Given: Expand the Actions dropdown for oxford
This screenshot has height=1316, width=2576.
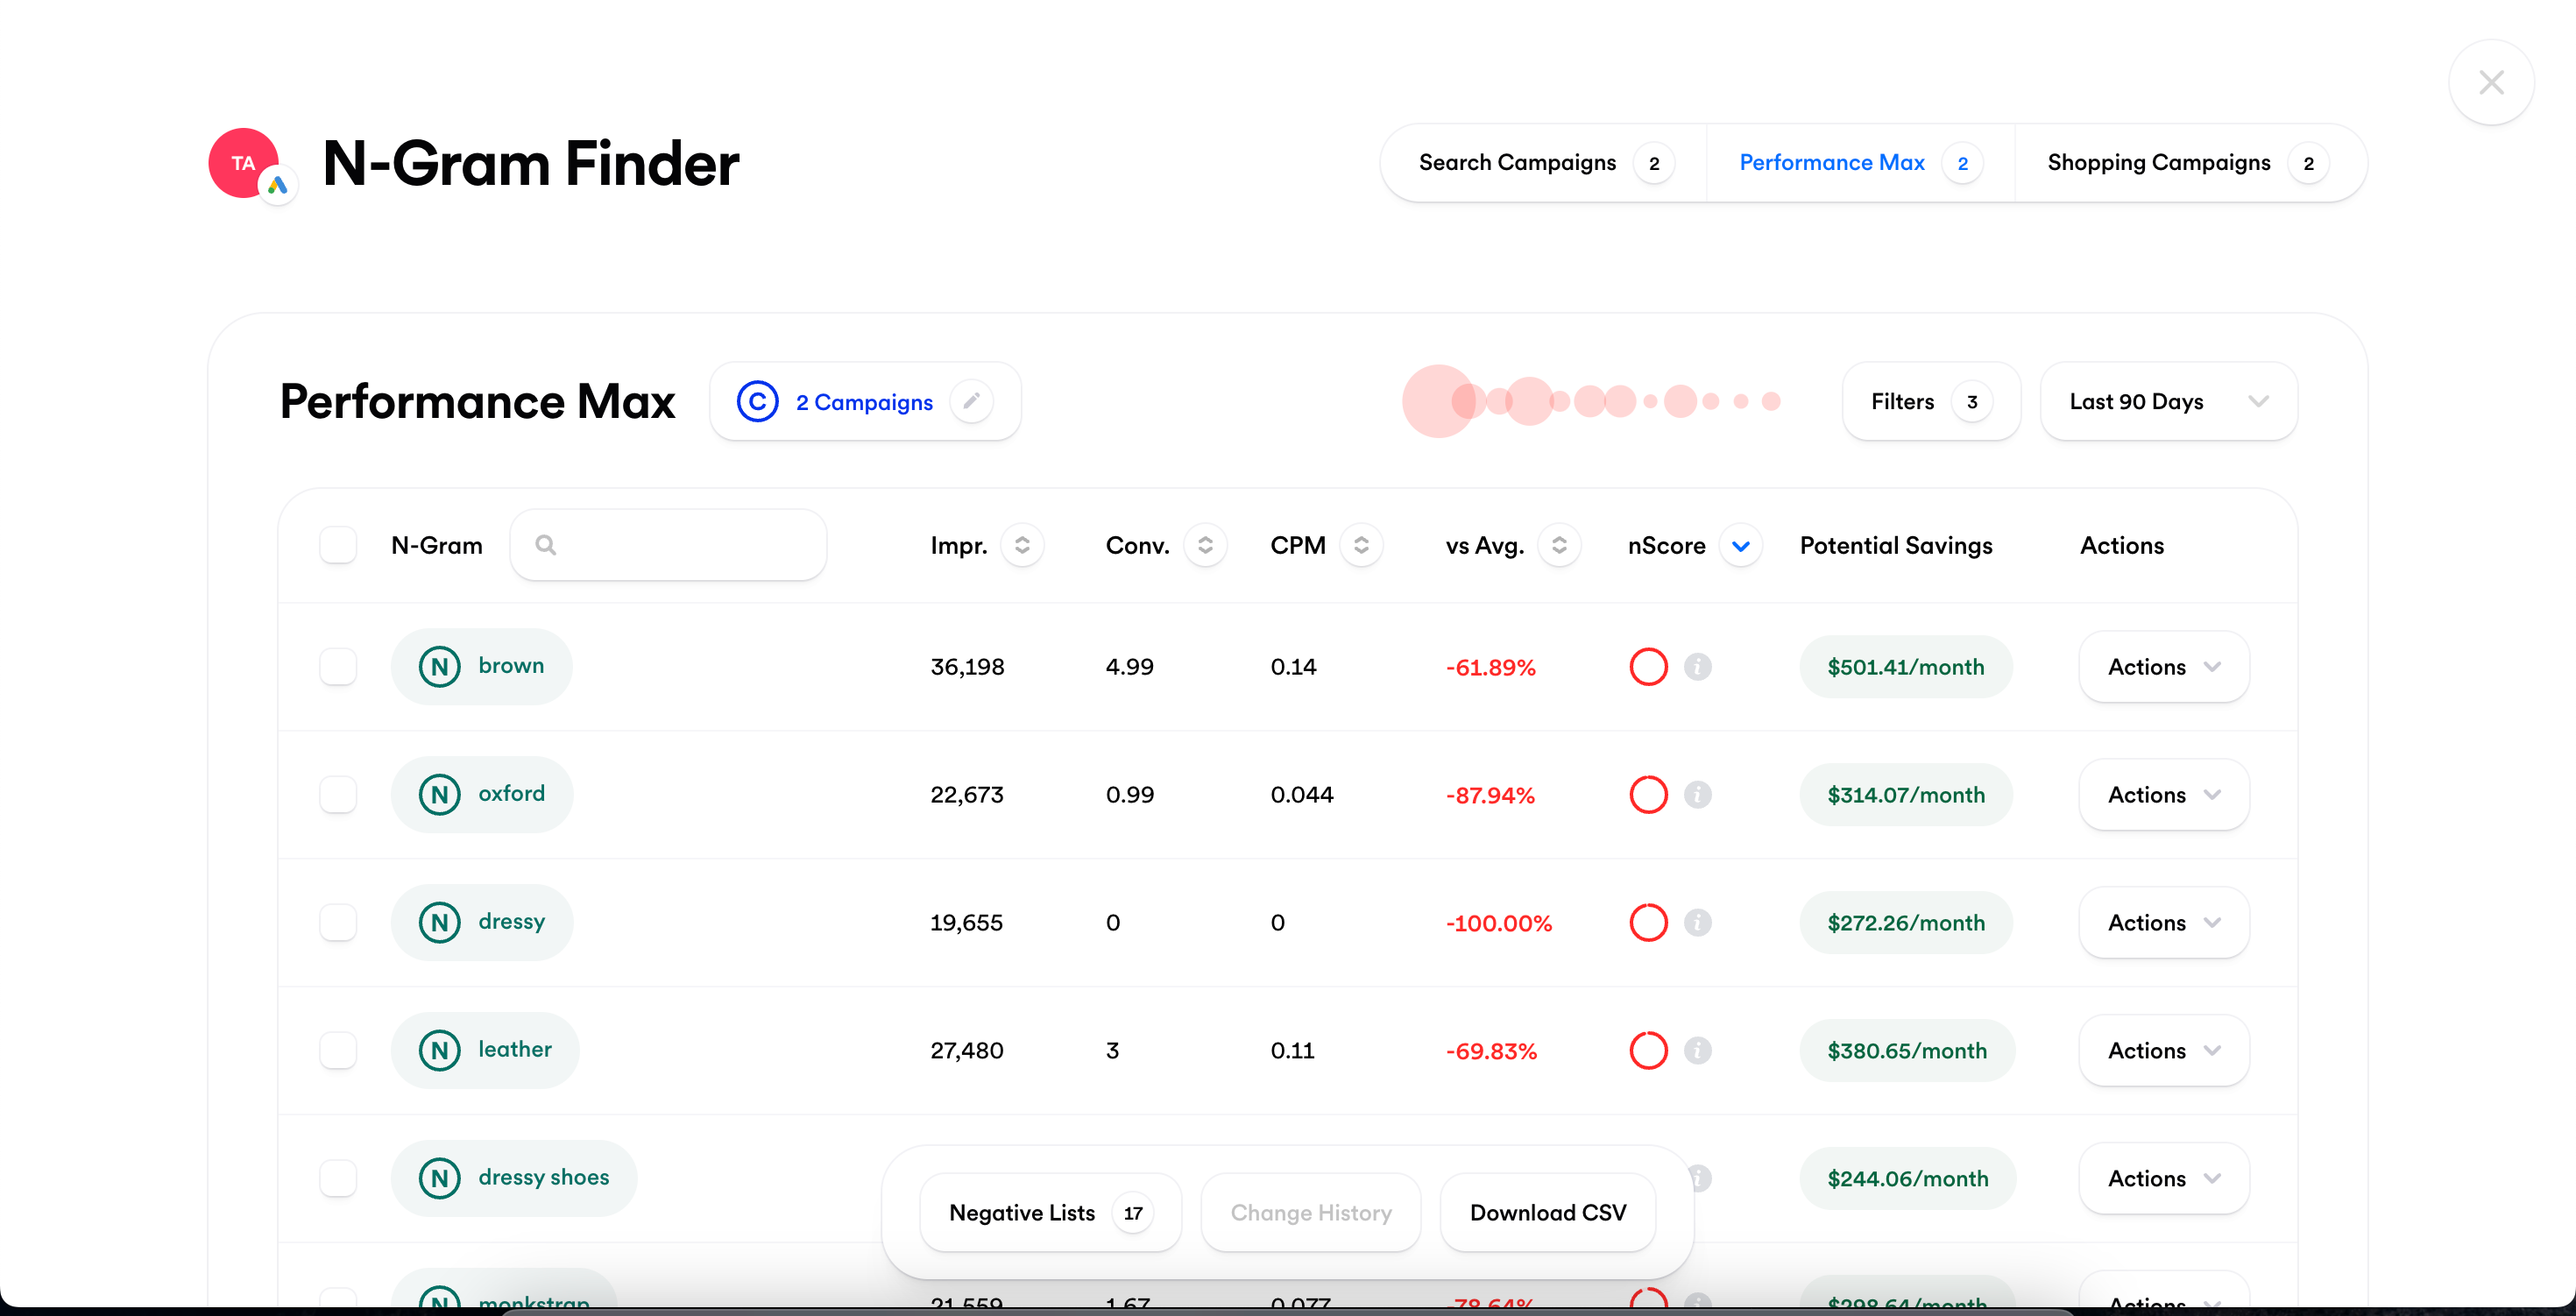Looking at the screenshot, I should point(2163,794).
